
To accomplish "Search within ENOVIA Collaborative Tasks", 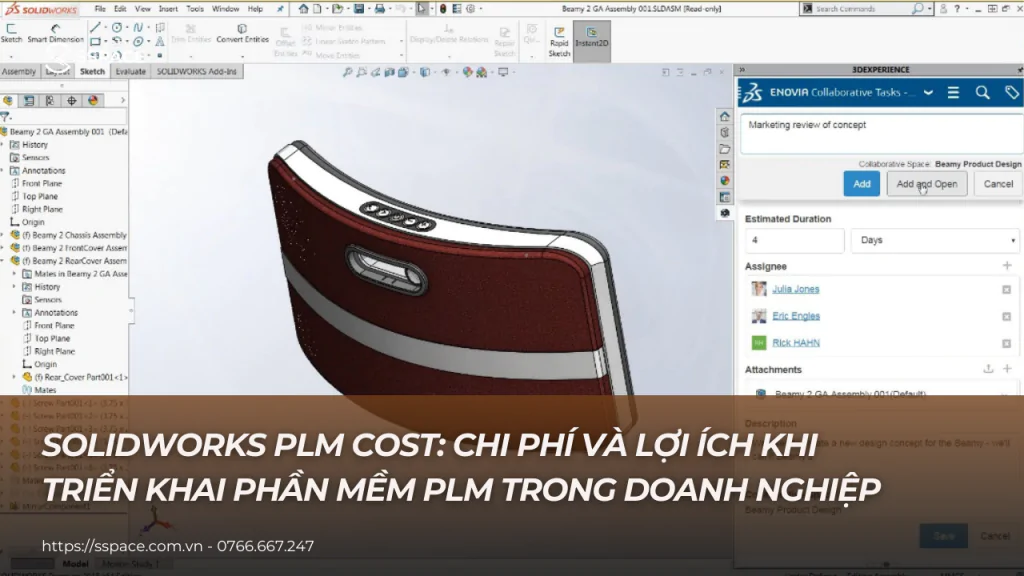I will (x=982, y=93).
